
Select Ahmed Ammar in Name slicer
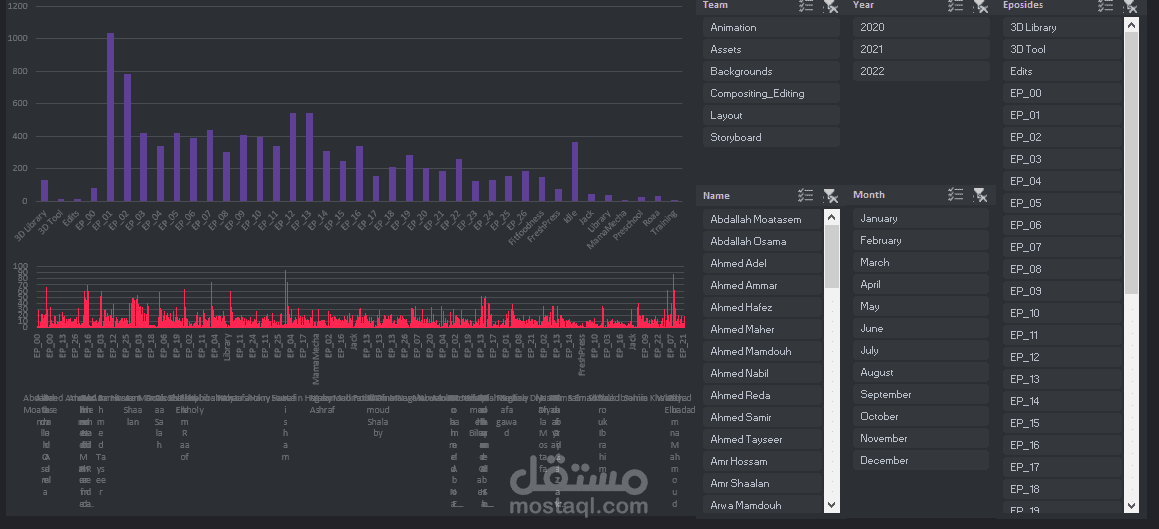tap(762, 285)
